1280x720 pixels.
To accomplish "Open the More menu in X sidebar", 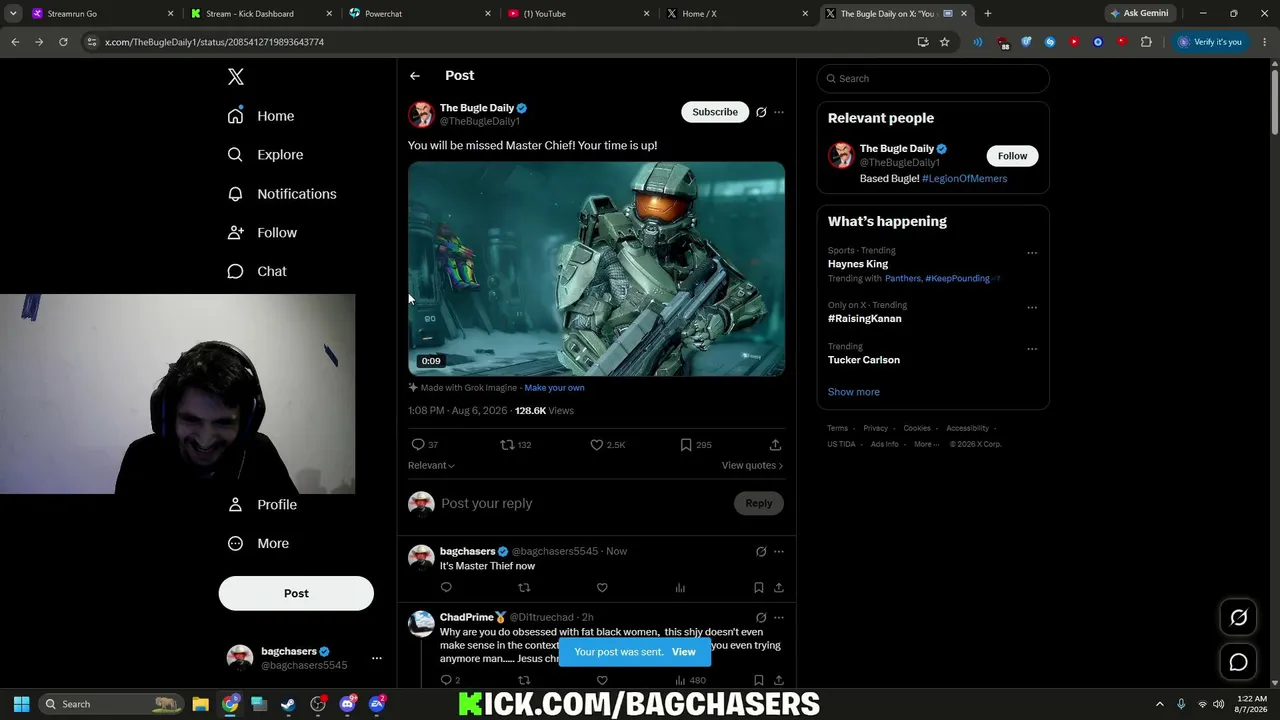I will click(258, 544).
